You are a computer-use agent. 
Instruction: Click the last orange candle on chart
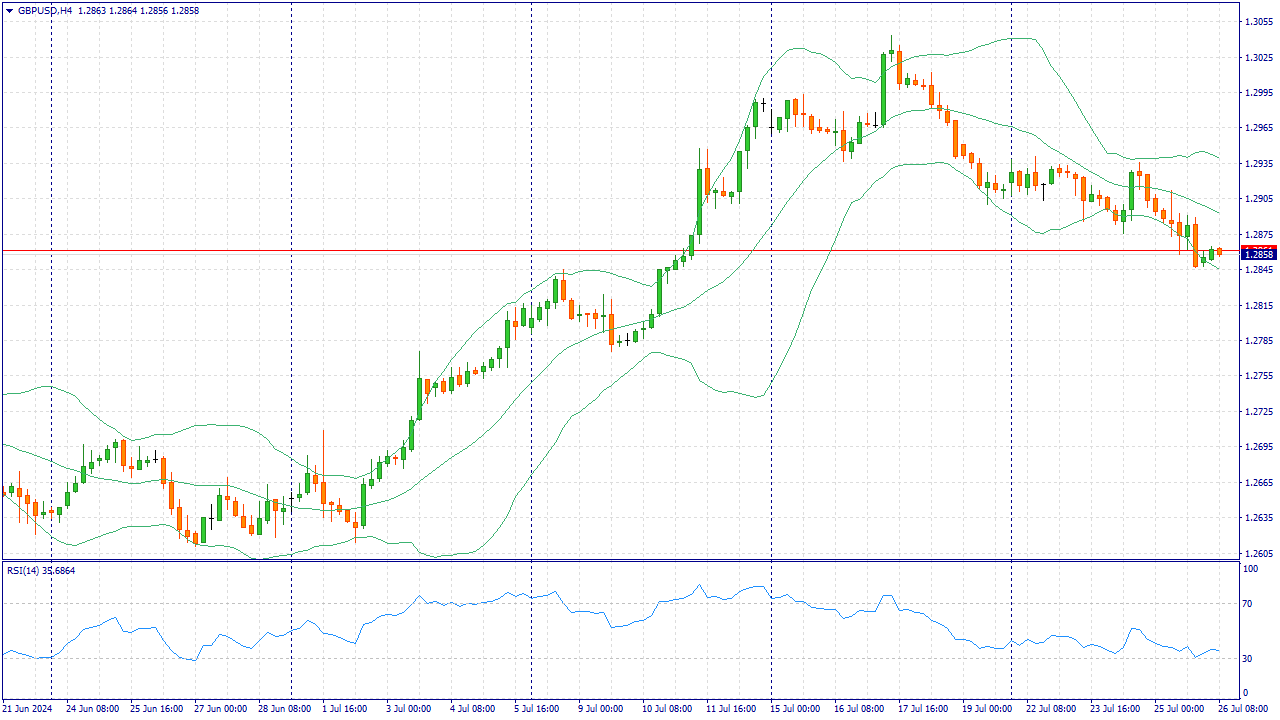click(1219, 251)
